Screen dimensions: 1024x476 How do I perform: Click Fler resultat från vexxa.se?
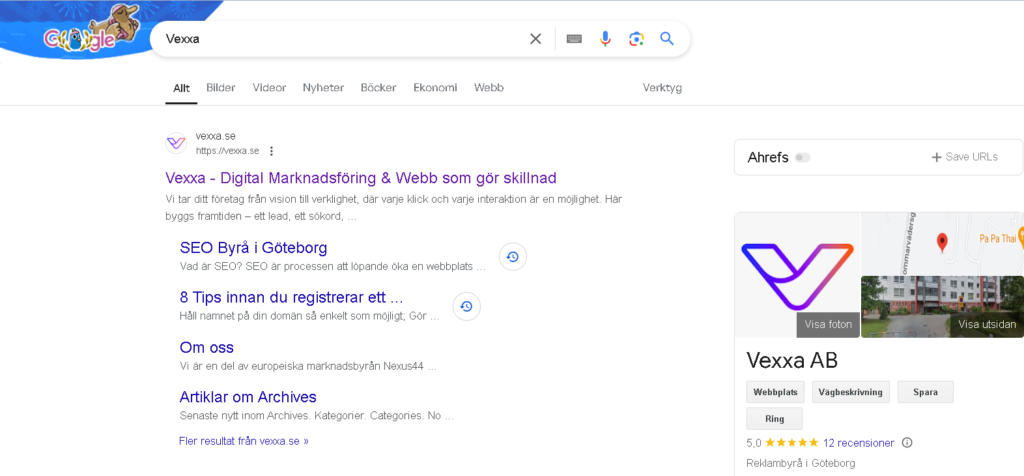(244, 441)
